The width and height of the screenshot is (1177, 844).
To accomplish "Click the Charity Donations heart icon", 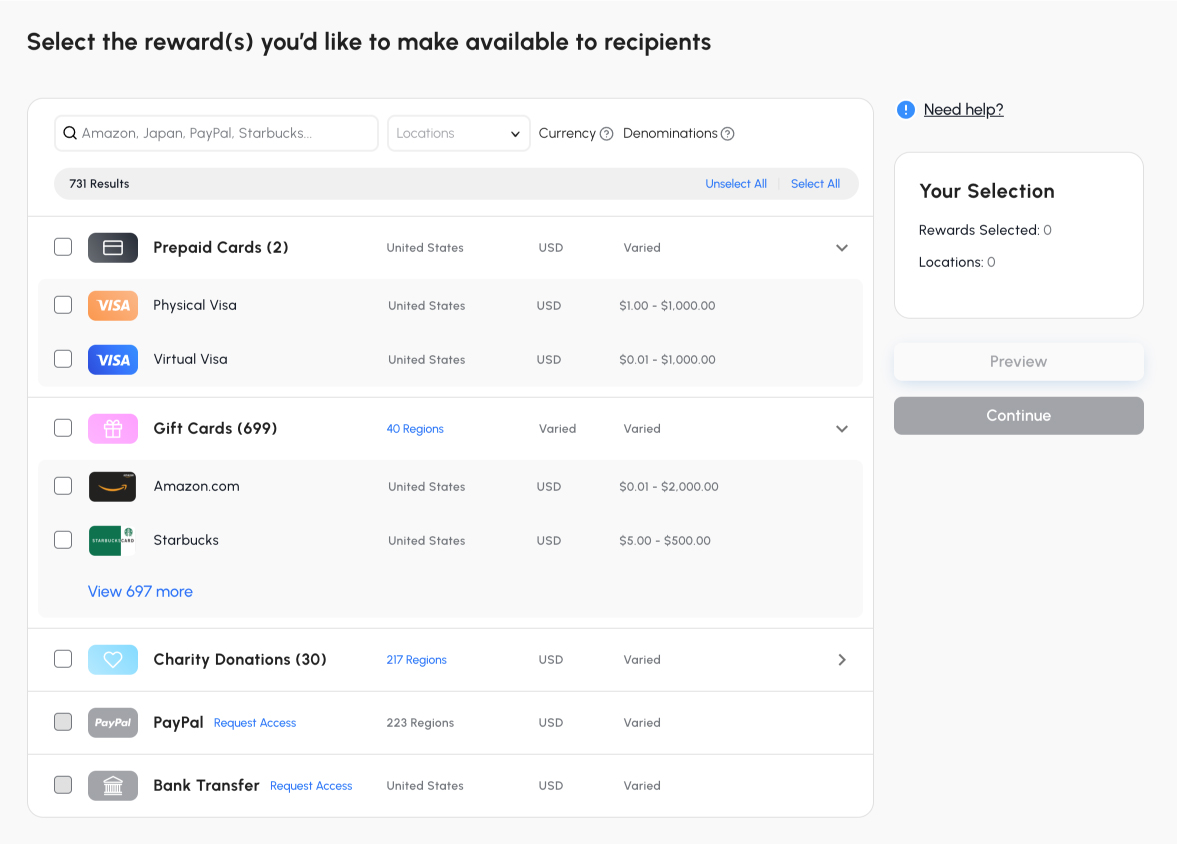I will (113, 660).
